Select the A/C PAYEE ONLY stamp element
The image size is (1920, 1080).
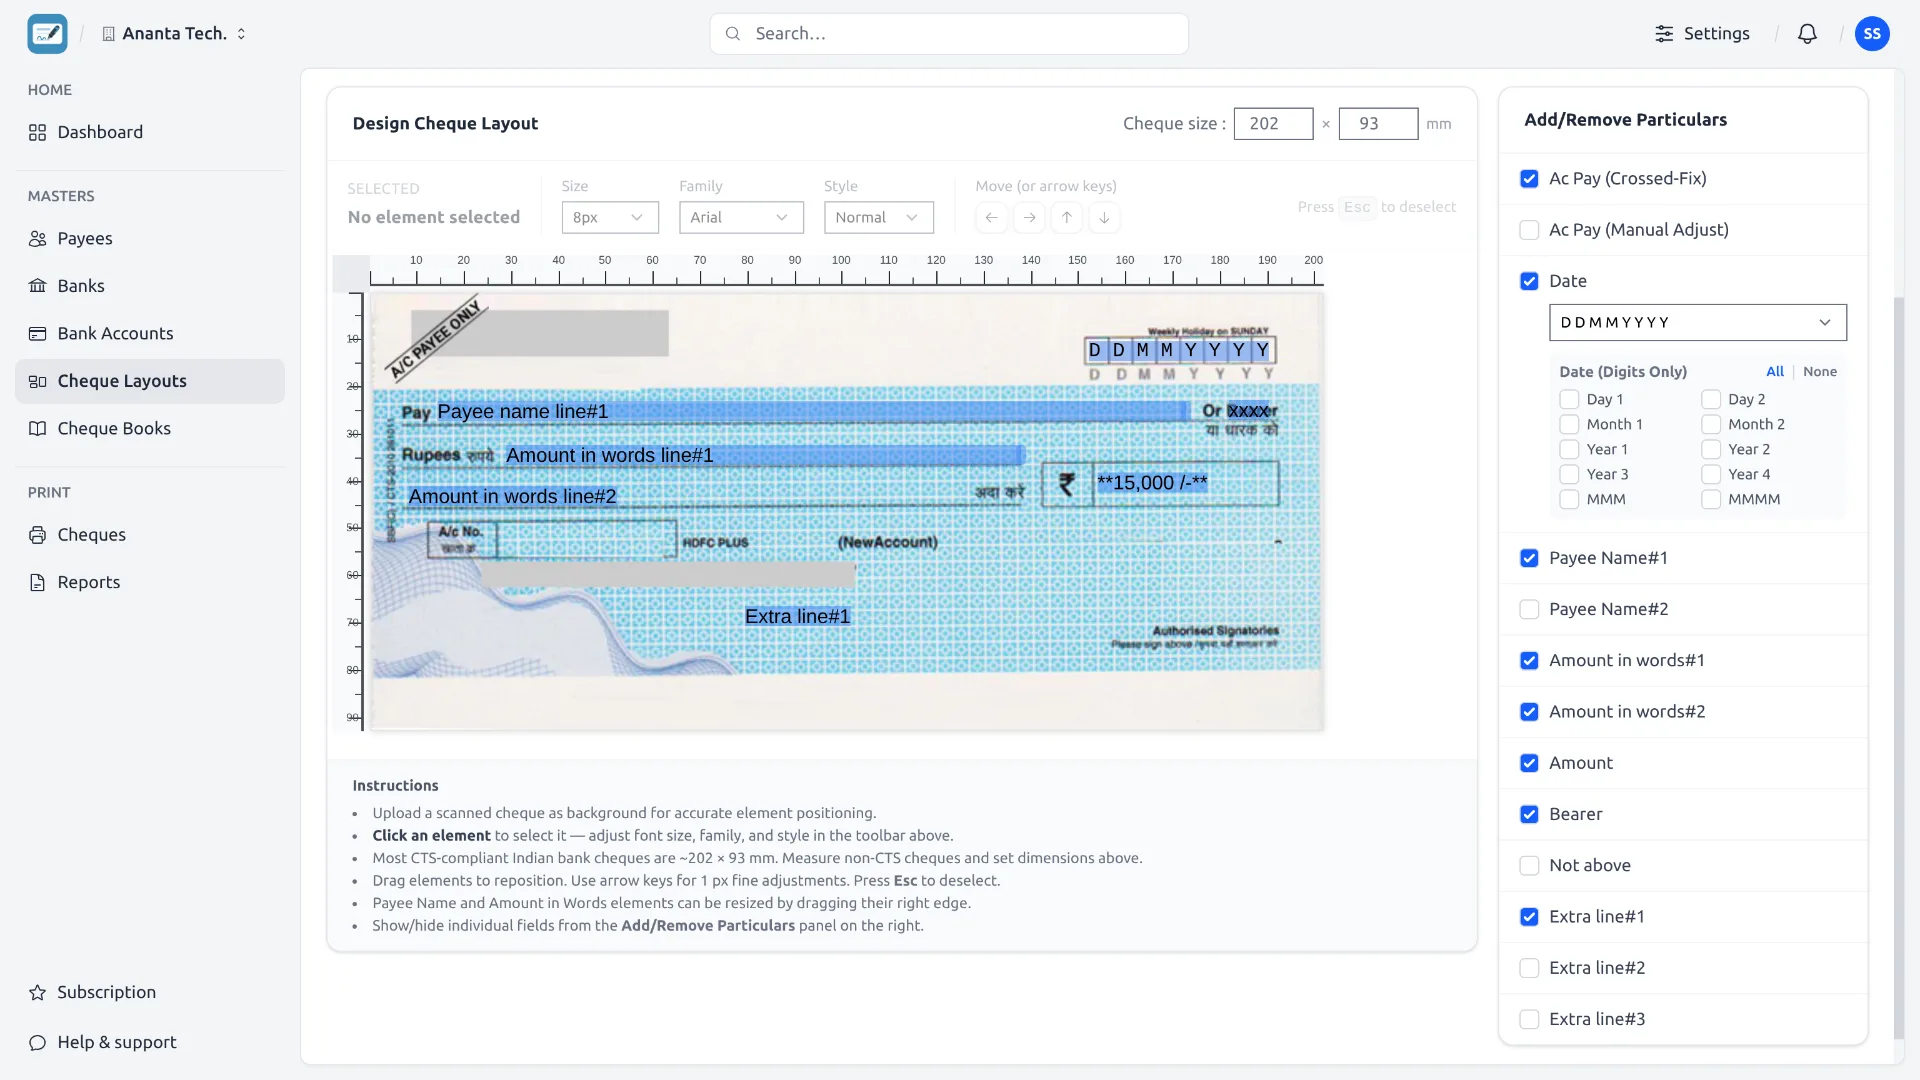coord(437,338)
